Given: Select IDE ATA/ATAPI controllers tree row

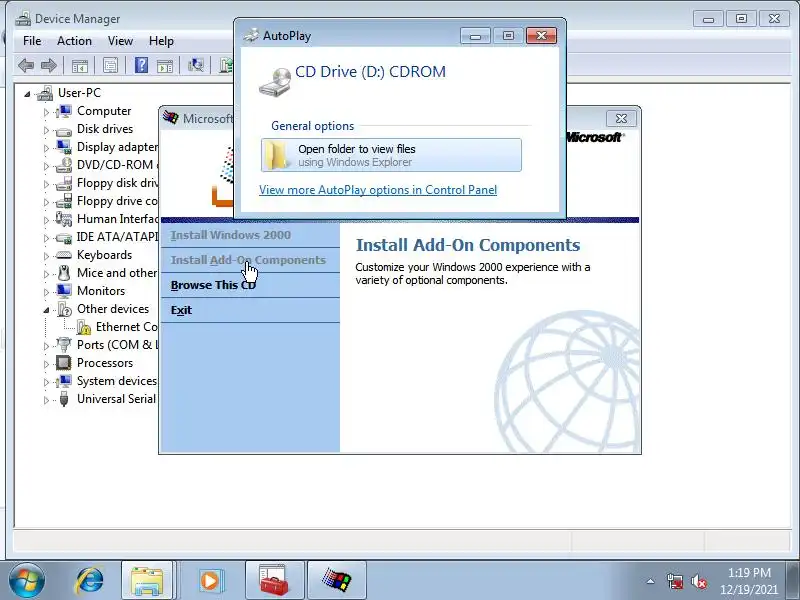Looking at the screenshot, I should pyautogui.click(x=117, y=237).
